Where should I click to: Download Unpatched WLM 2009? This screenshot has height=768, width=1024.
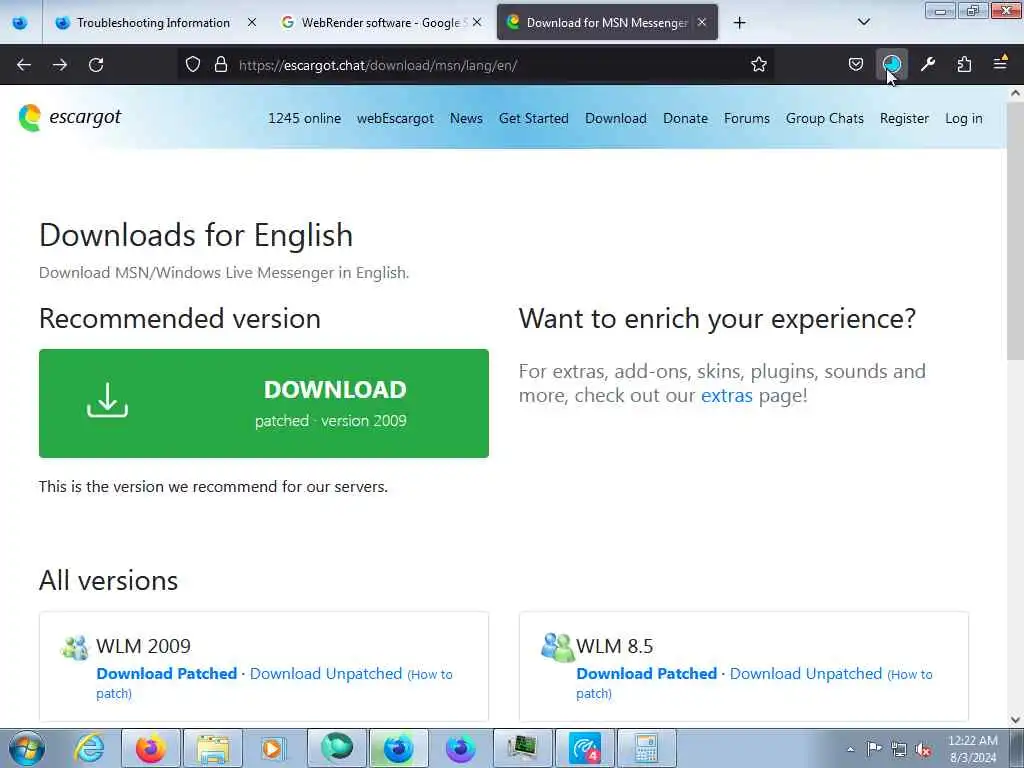326,674
